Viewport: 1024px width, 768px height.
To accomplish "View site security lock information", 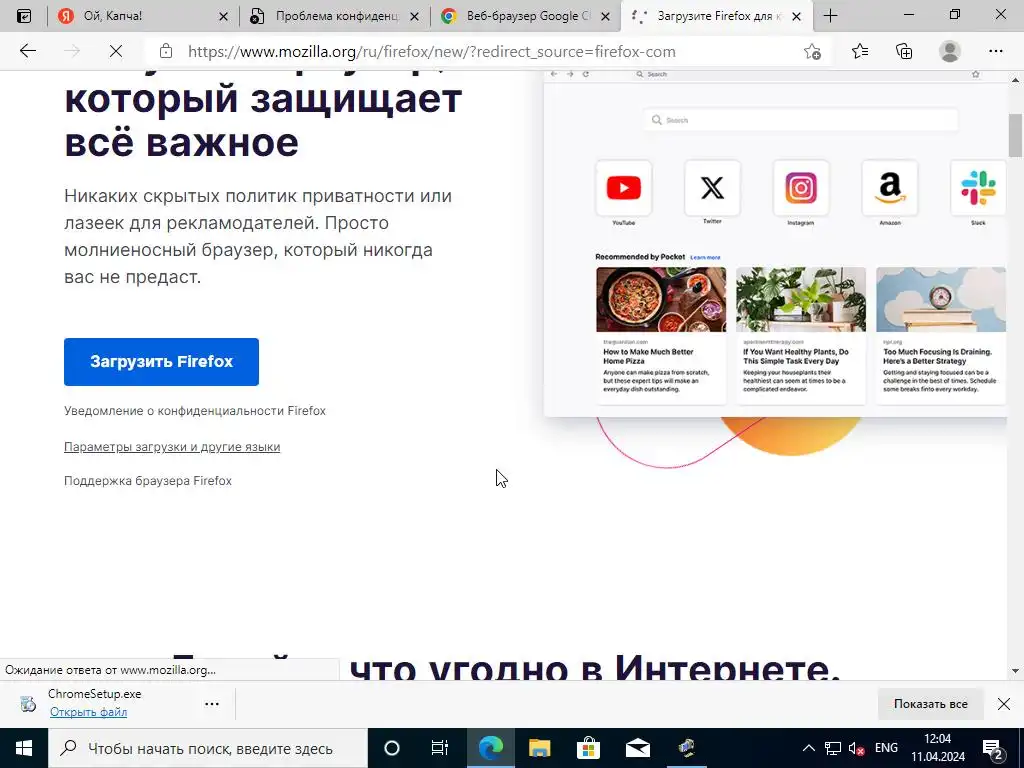I will (166, 51).
